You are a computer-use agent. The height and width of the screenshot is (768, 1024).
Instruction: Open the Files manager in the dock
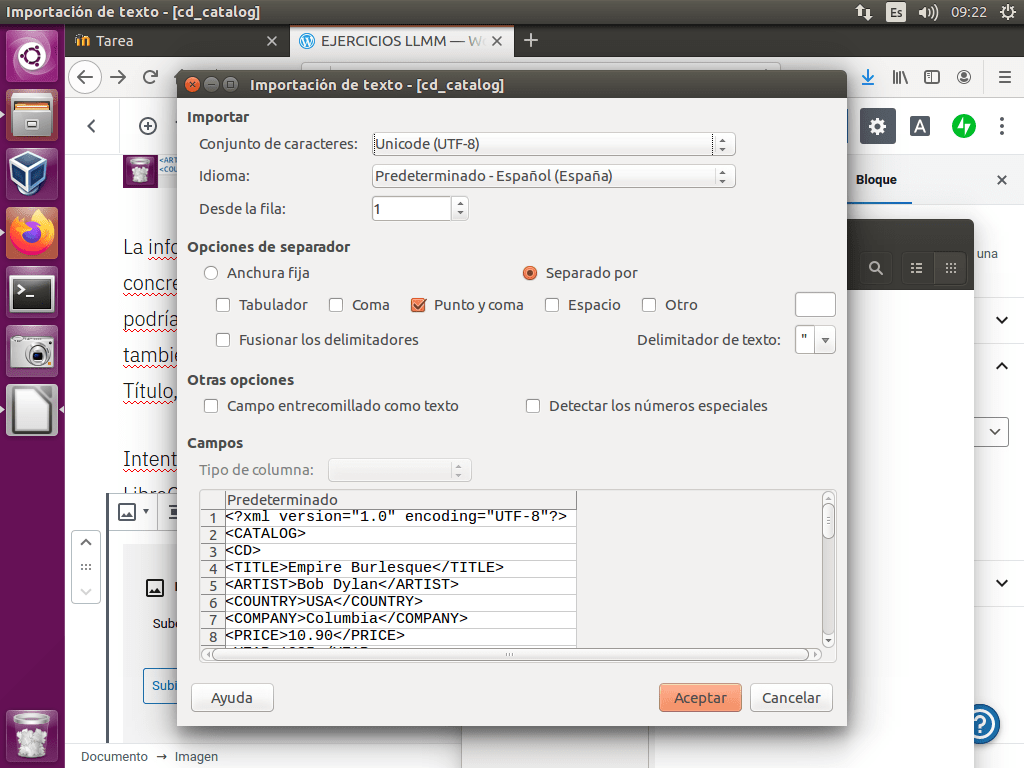[x=33, y=115]
